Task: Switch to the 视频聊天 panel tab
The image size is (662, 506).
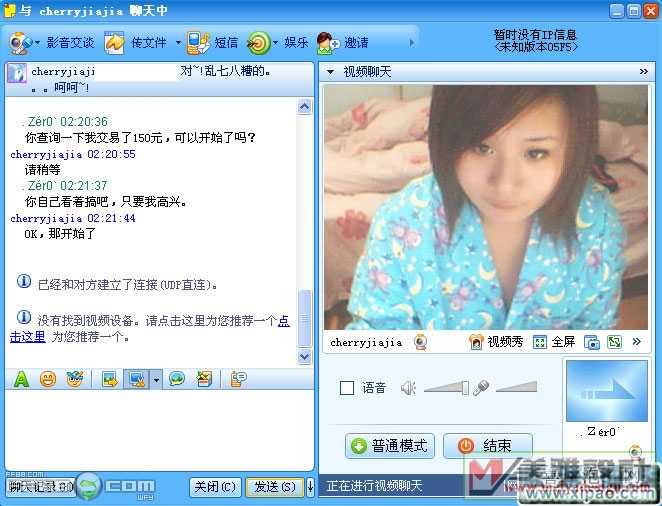Action: click(367, 72)
